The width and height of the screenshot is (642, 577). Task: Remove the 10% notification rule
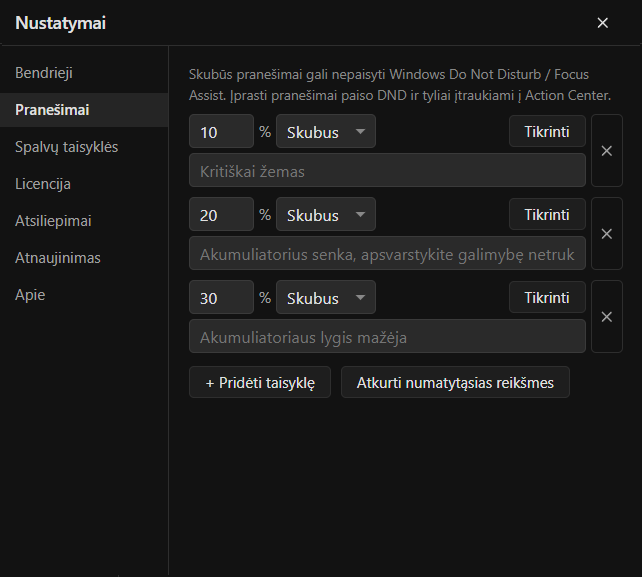tap(607, 151)
